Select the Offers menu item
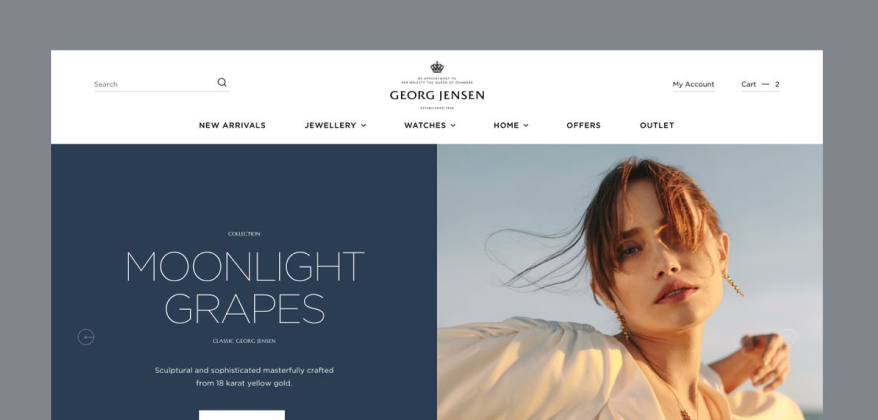This screenshot has width=878, height=420. [583, 125]
